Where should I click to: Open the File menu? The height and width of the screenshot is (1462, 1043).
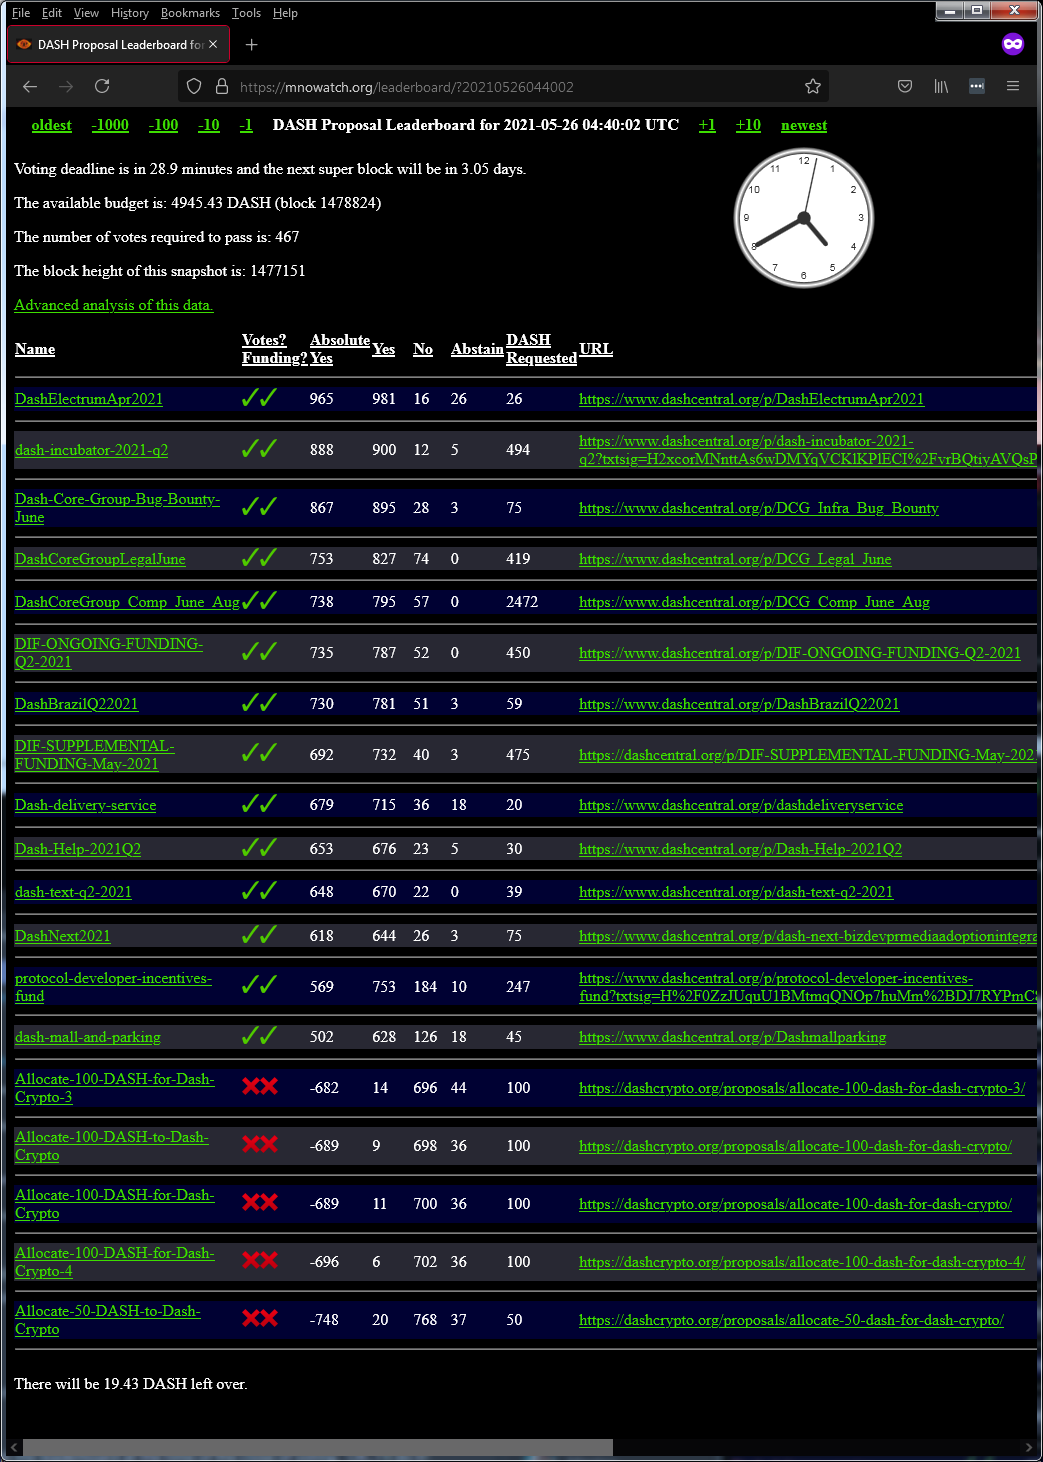[x=21, y=13]
